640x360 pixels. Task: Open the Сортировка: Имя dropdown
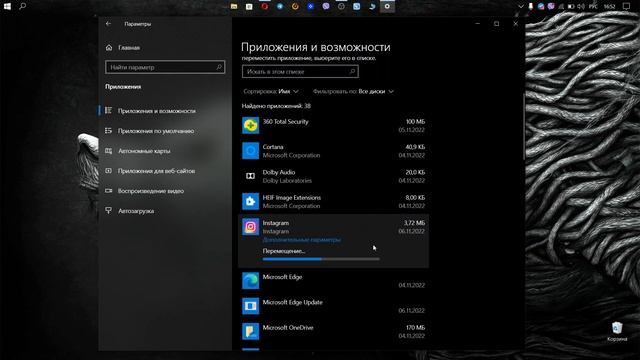pyautogui.click(x=271, y=91)
